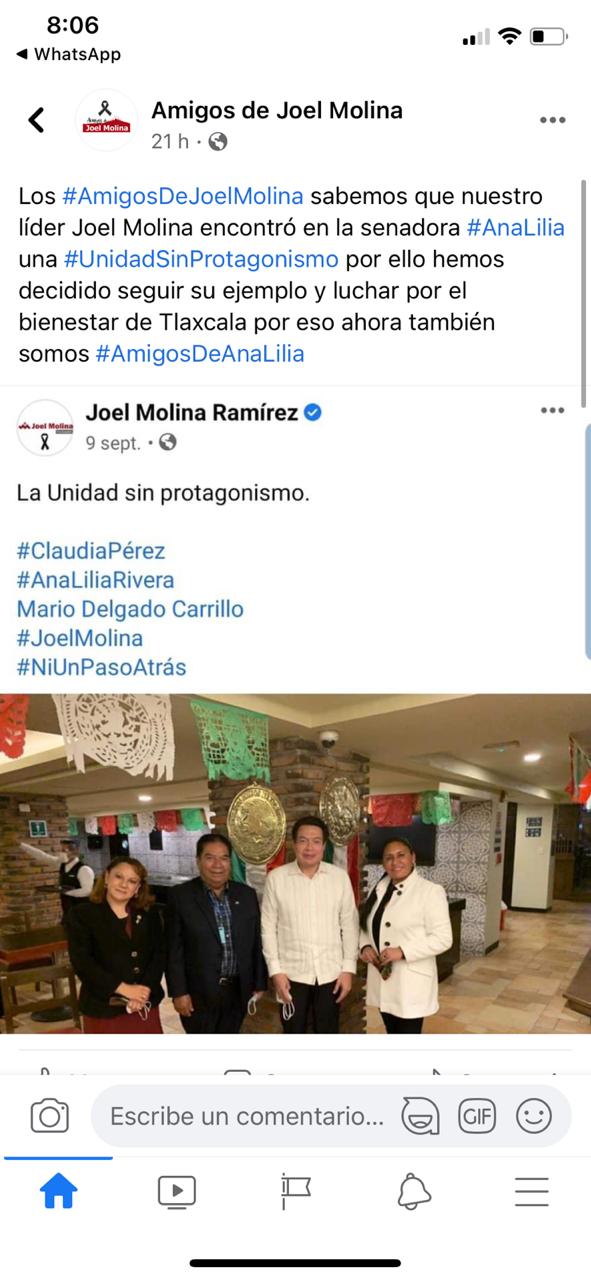Open the avatar sticker picker

pos(420,1116)
